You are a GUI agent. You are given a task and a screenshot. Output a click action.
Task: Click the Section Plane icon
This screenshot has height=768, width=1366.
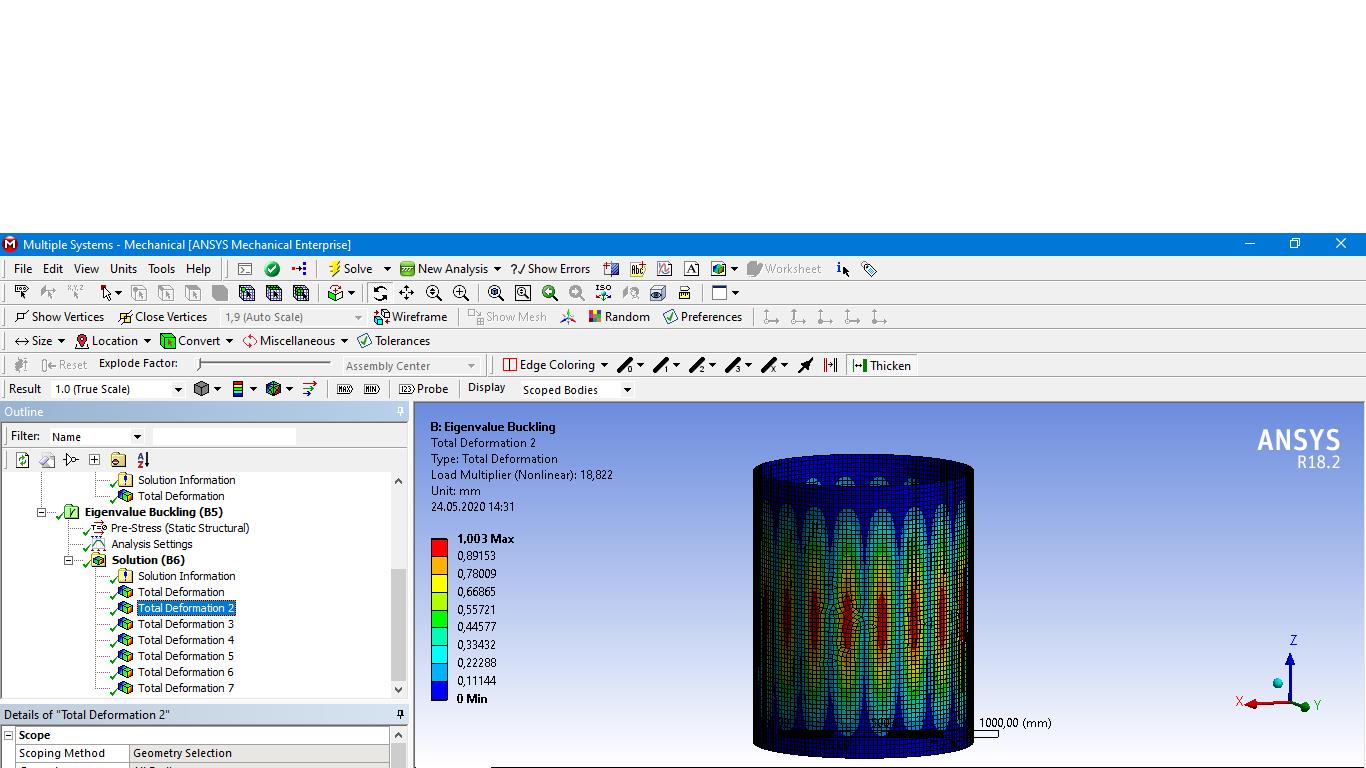(611, 269)
